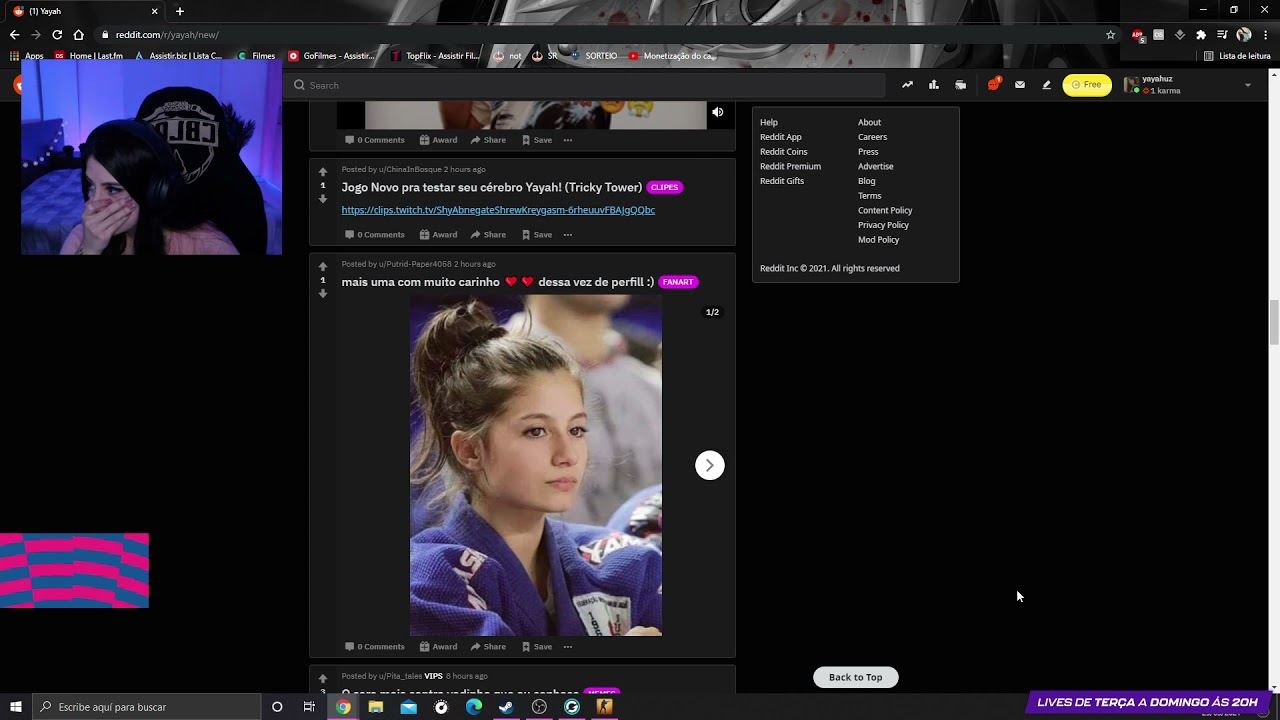Click the Windows search box
Screen dimensions: 1280x720
pyautogui.click(x=147, y=707)
